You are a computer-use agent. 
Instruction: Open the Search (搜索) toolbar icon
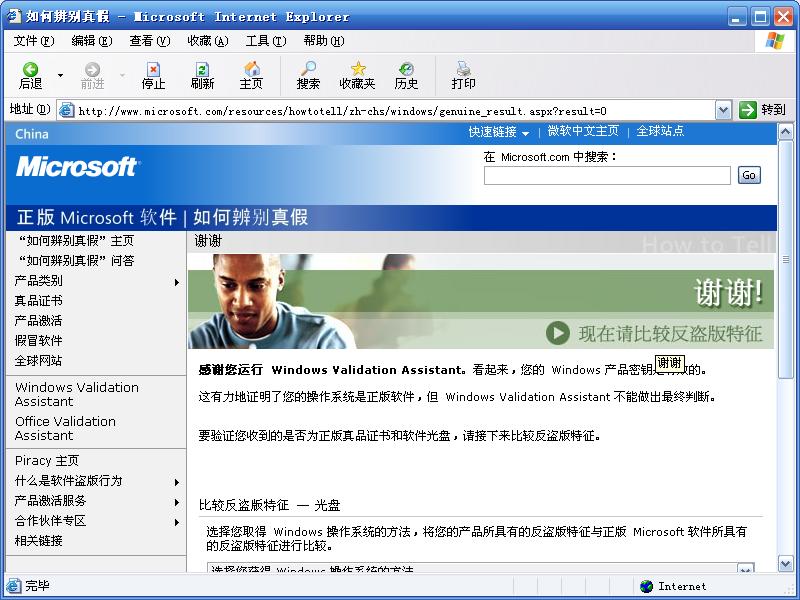tap(308, 76)
